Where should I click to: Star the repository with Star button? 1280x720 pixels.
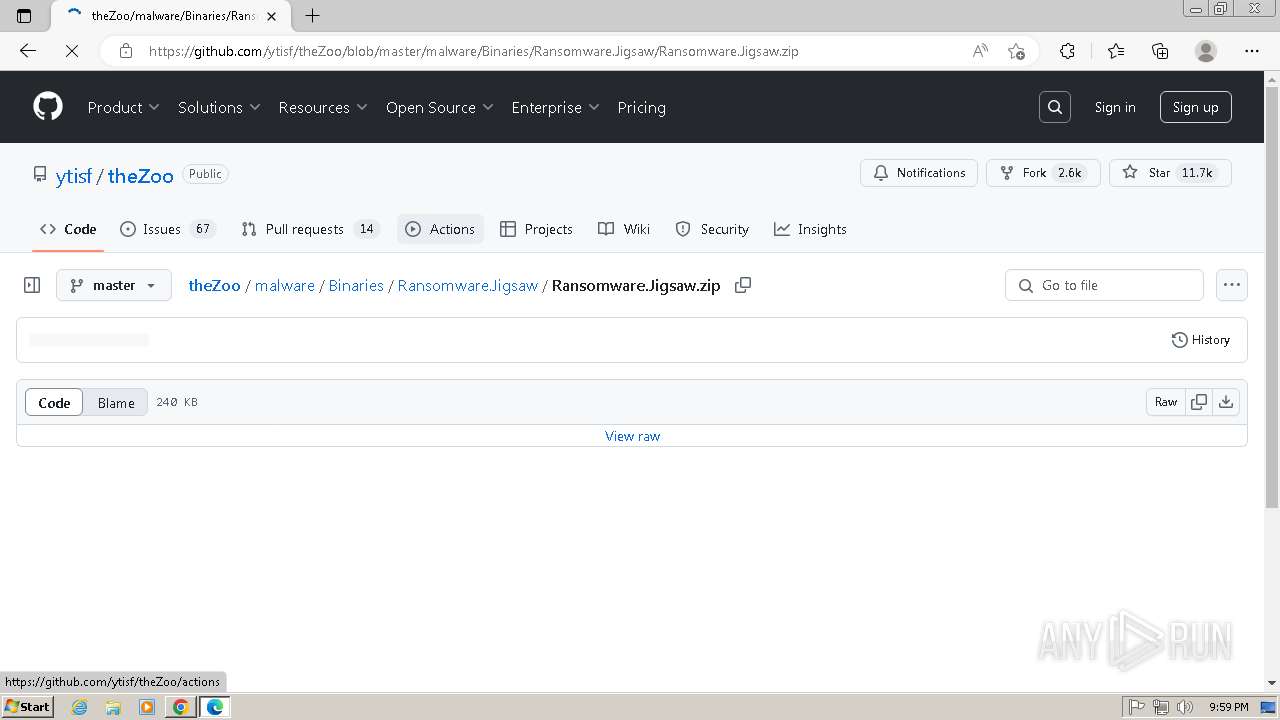[1170, 173]
